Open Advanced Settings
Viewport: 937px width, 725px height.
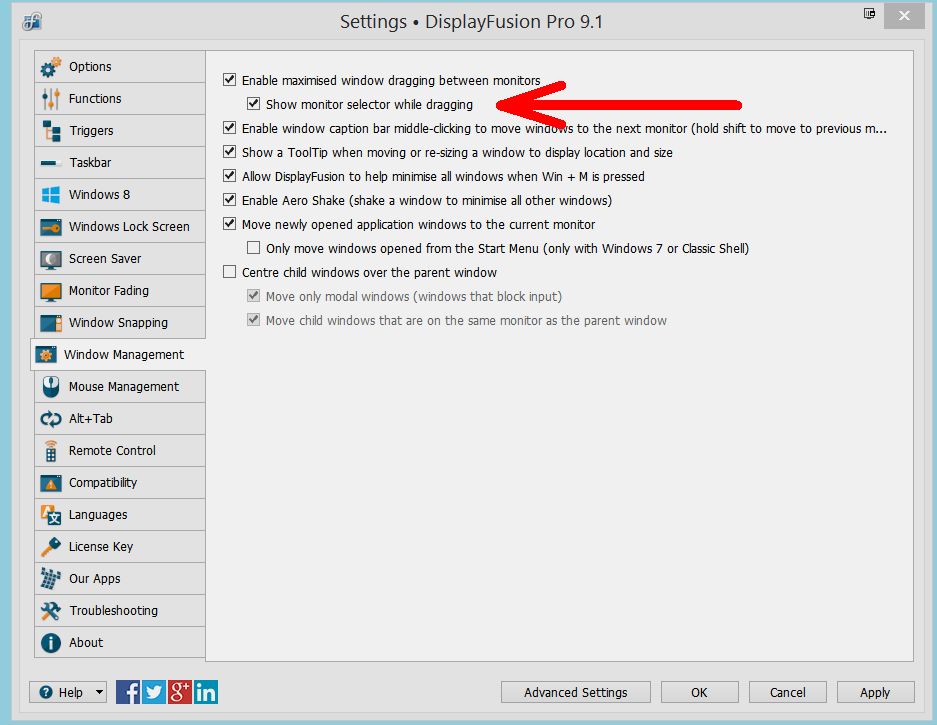[x=576, y=692]
